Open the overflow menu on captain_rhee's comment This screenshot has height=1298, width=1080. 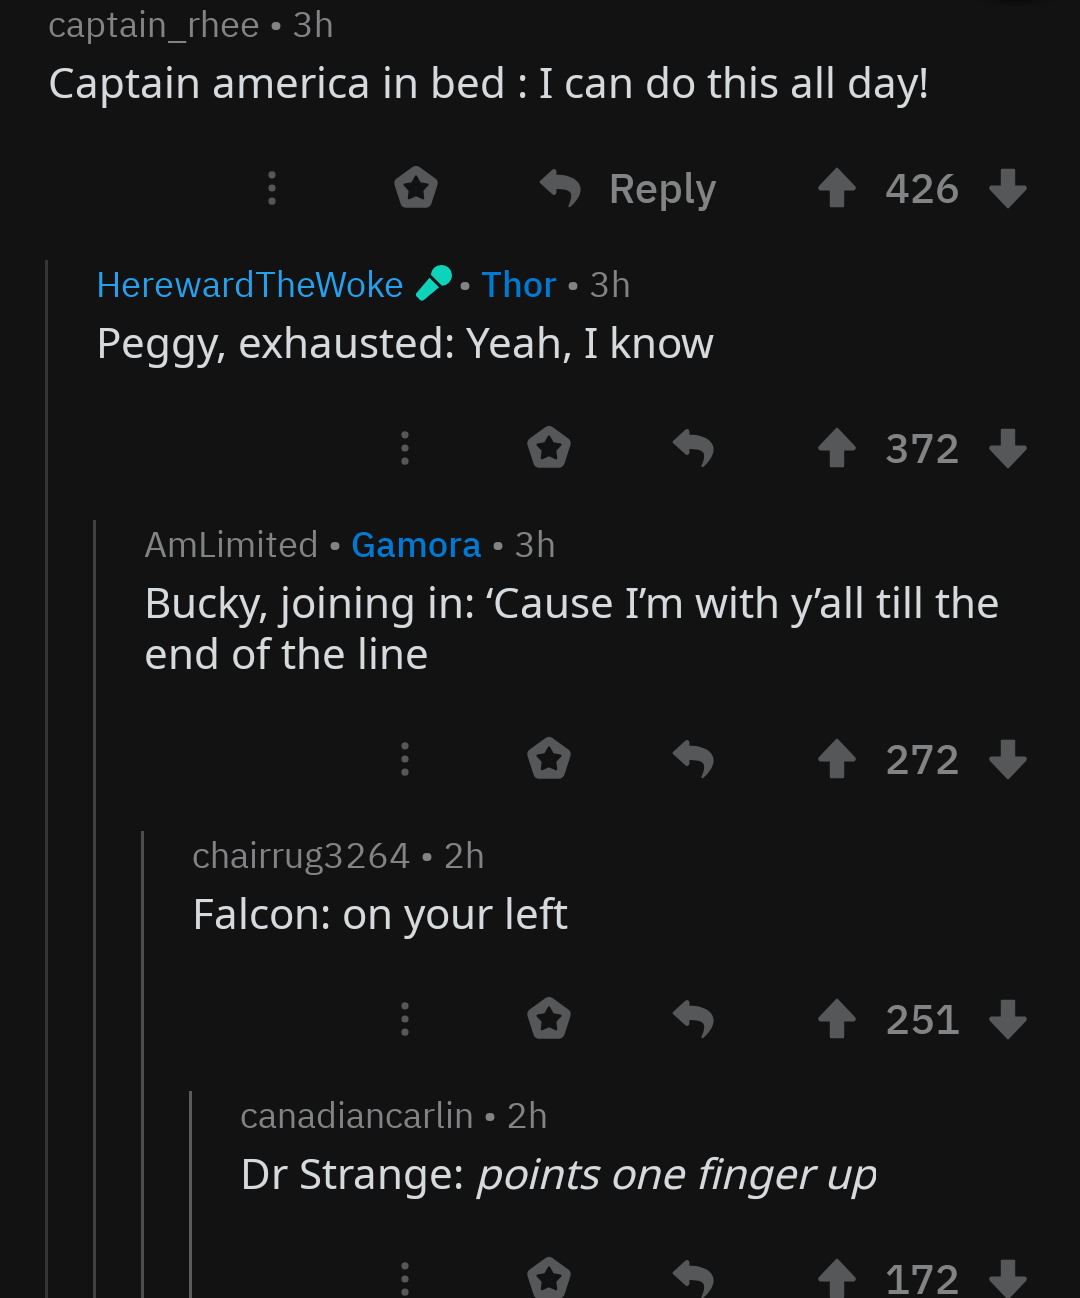pos(271,187)
